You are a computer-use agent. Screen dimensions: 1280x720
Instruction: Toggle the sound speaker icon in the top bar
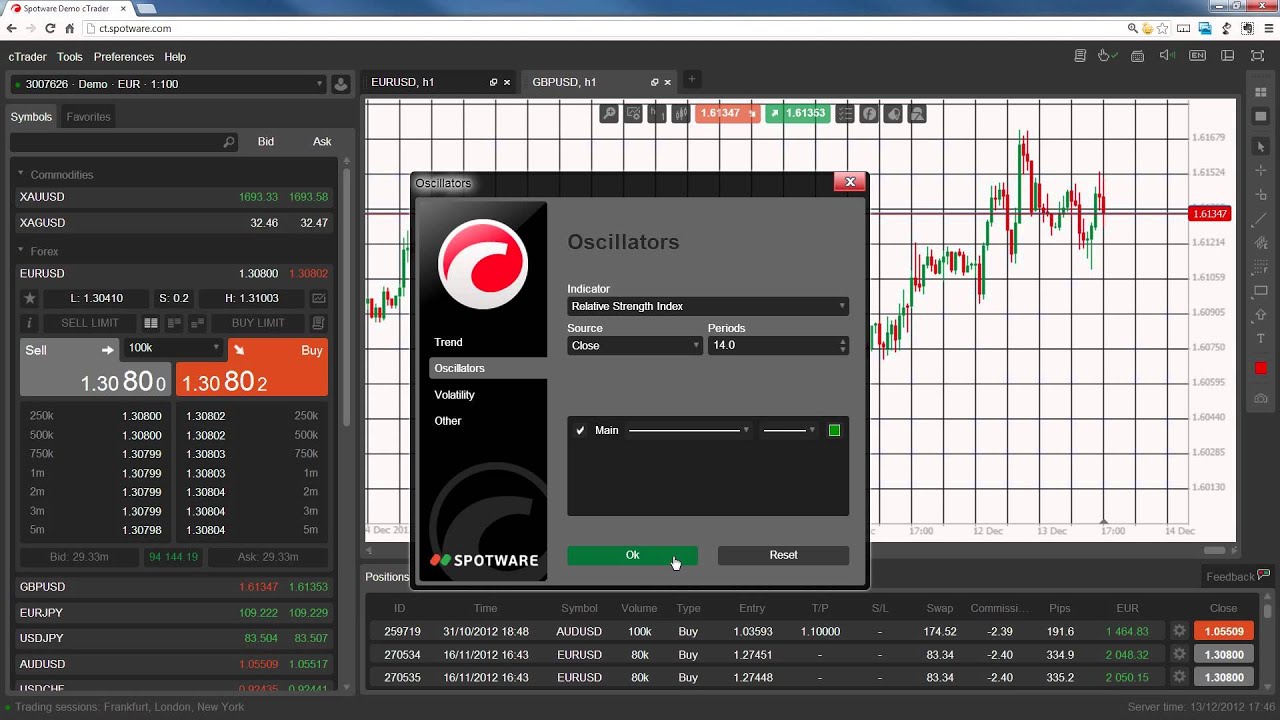click(x=1167, y=56)
